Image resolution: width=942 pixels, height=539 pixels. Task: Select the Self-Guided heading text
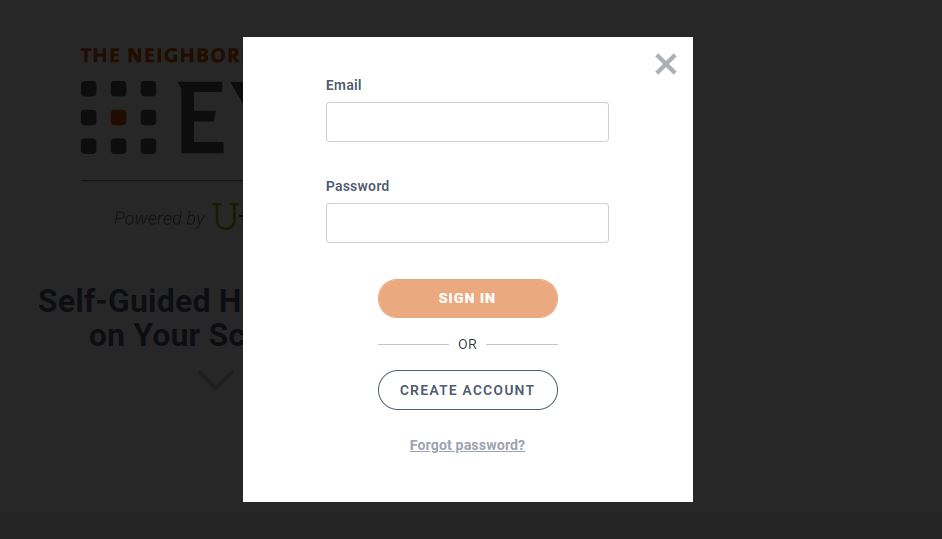click(x=139, y=301)
